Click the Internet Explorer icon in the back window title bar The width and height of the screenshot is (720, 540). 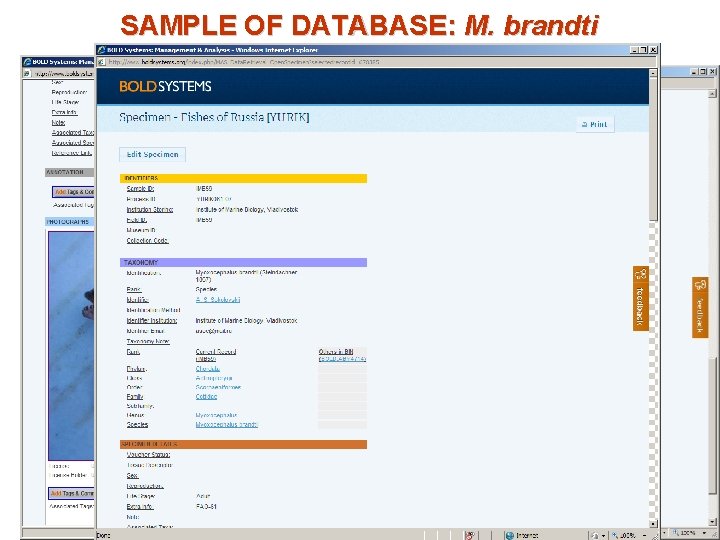tap(27, 62)
